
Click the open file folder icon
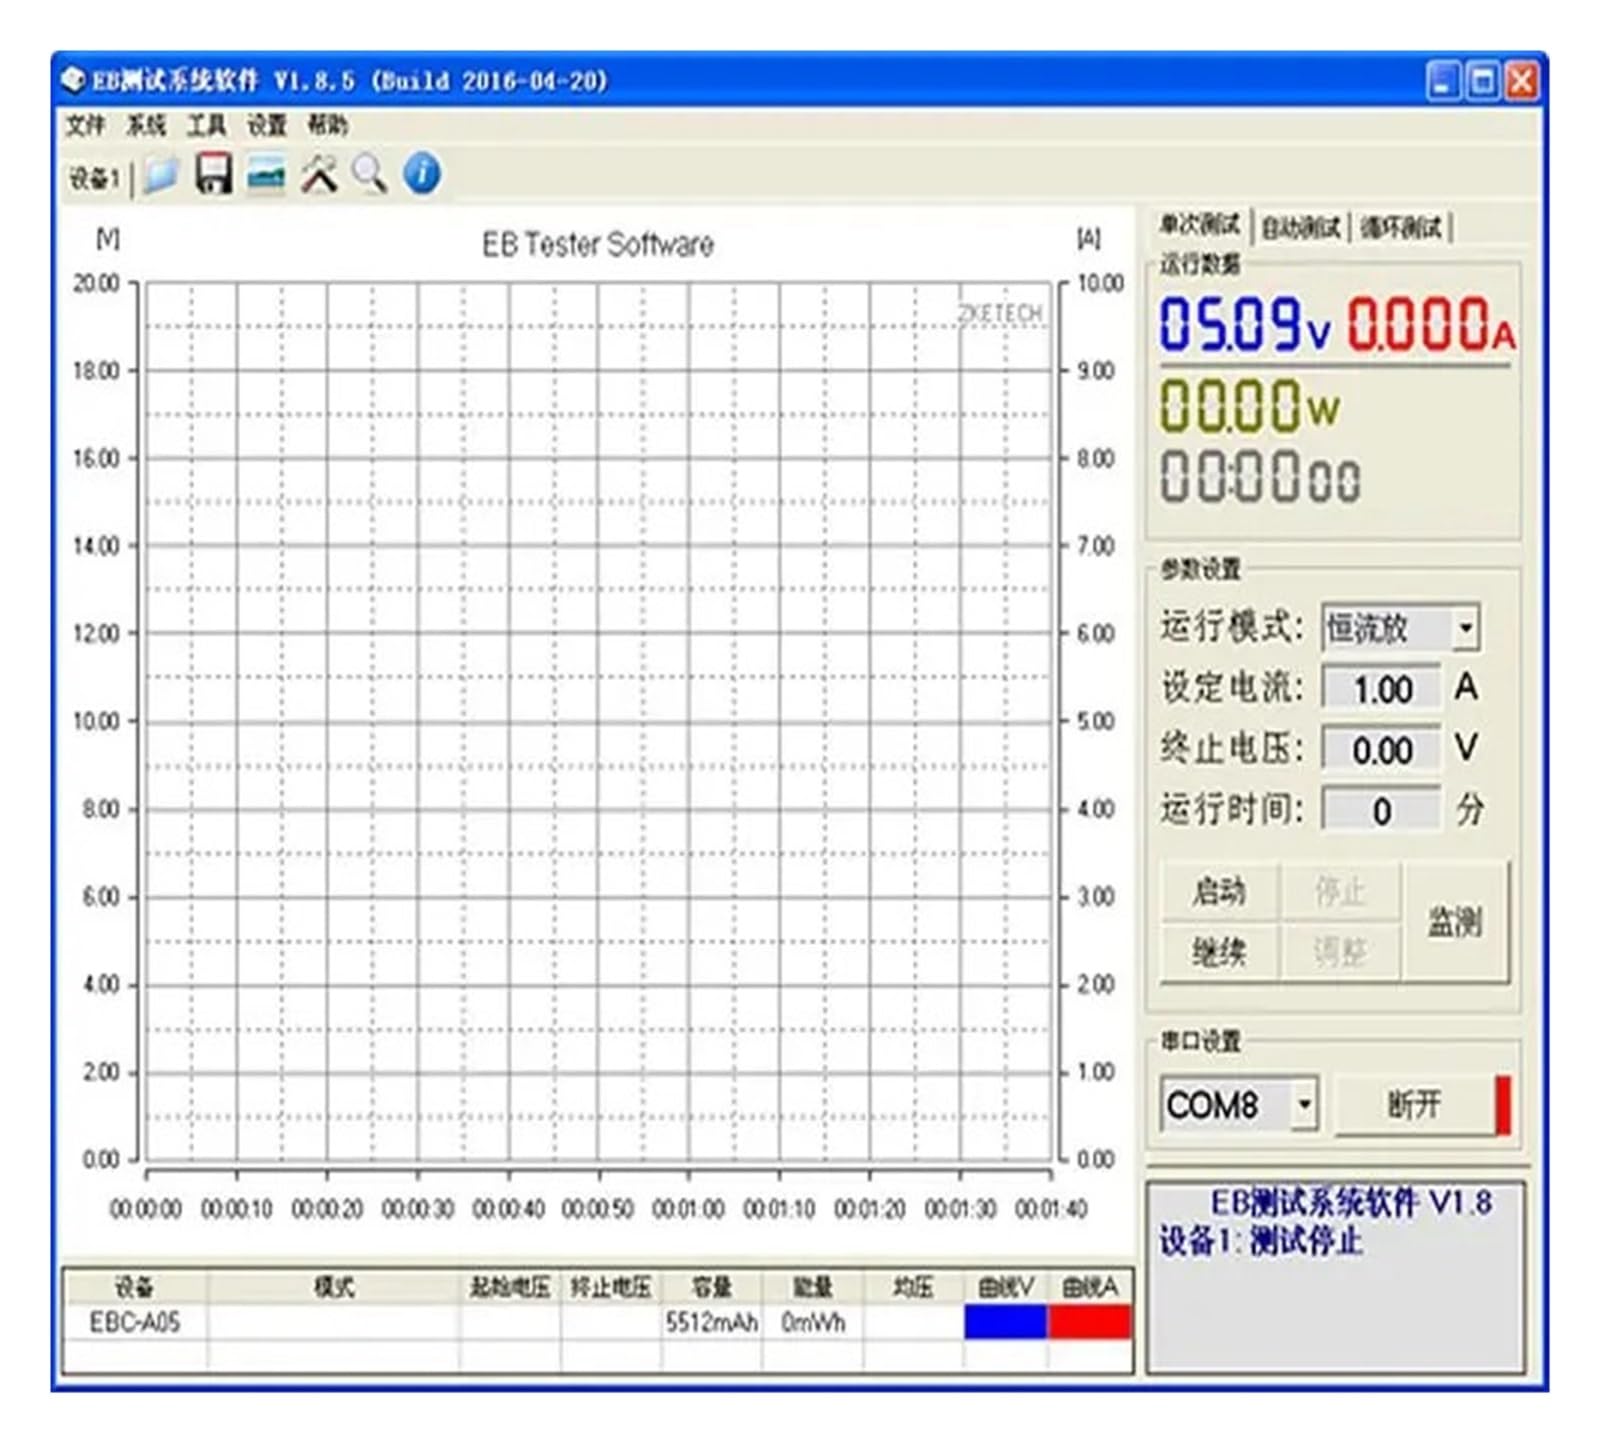(x=160, y=175)
